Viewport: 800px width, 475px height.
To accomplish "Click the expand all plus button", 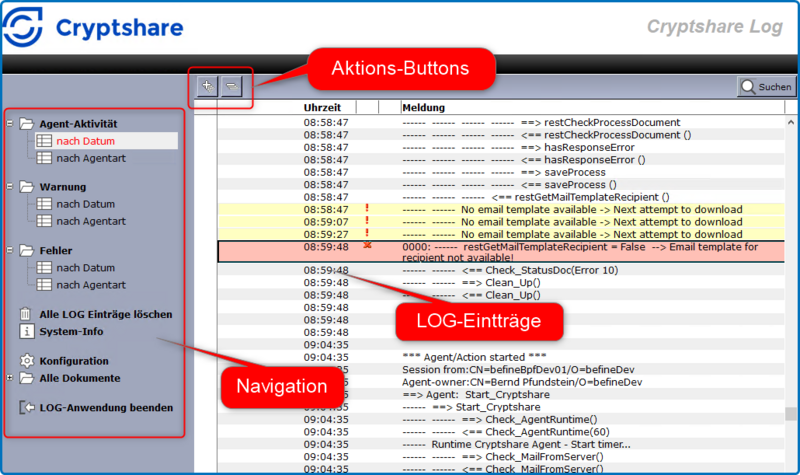I will 206,86.
